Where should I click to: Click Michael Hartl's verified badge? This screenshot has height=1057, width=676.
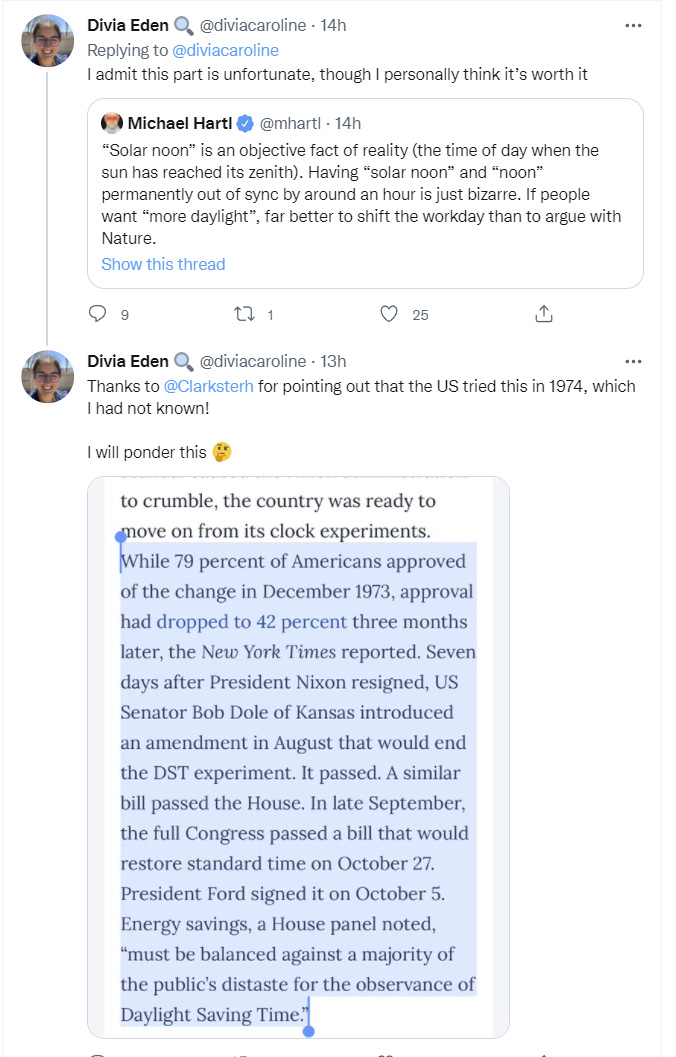pyautogui.click(x=245, y=123)
